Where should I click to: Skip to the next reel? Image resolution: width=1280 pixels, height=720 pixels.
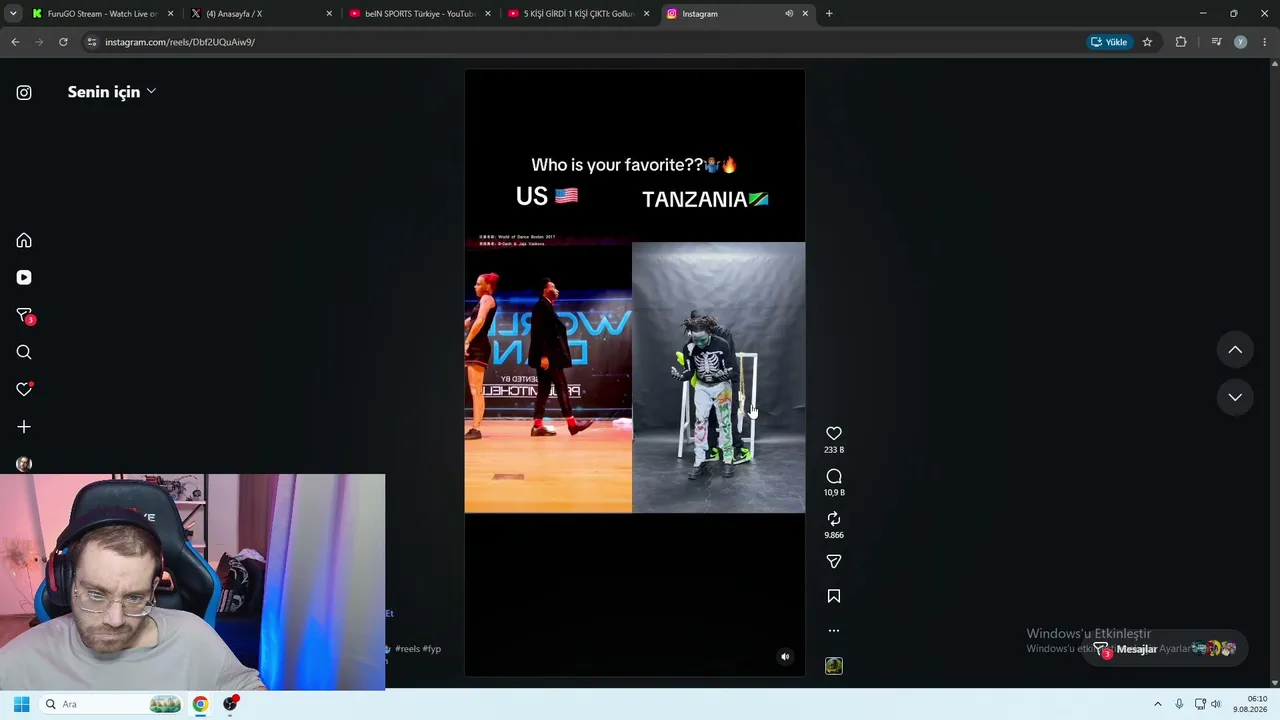[1235, 397]
